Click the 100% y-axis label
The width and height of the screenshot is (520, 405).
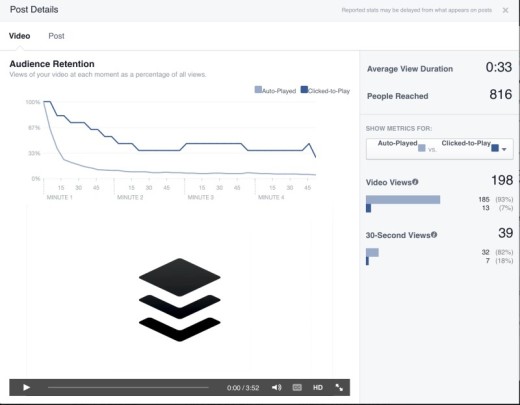[x=33, y=102]
